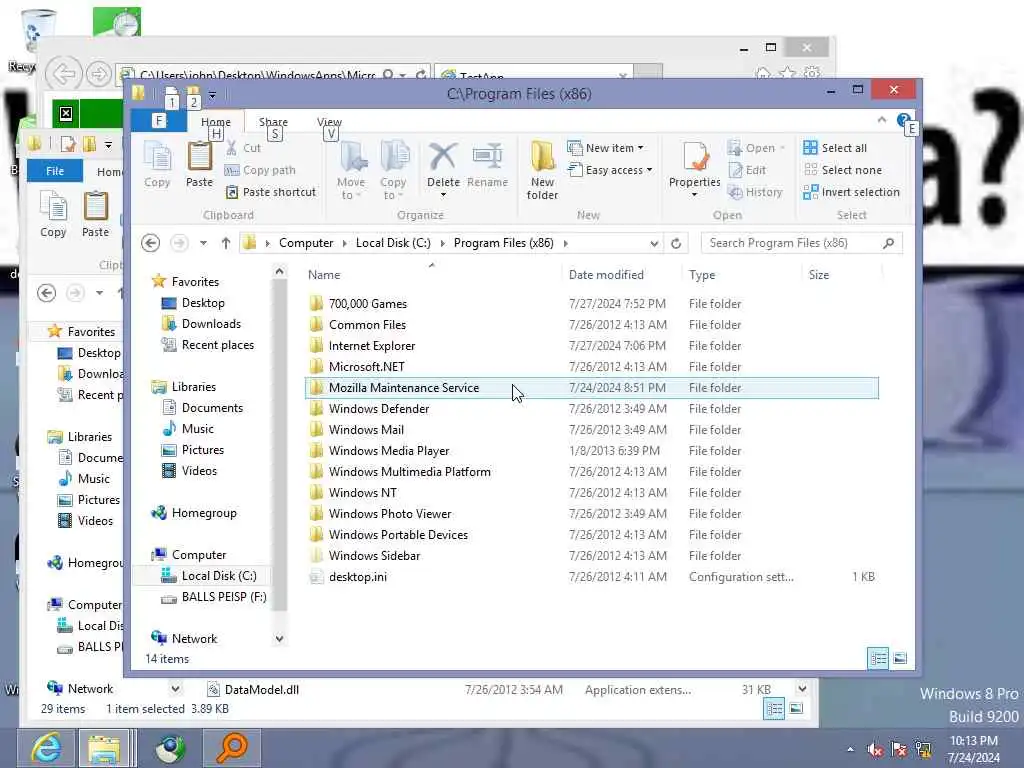The width and height of the screenshot is (1024, 768).
Task: Open the Help question mark icon
Action: click(903, 120)
